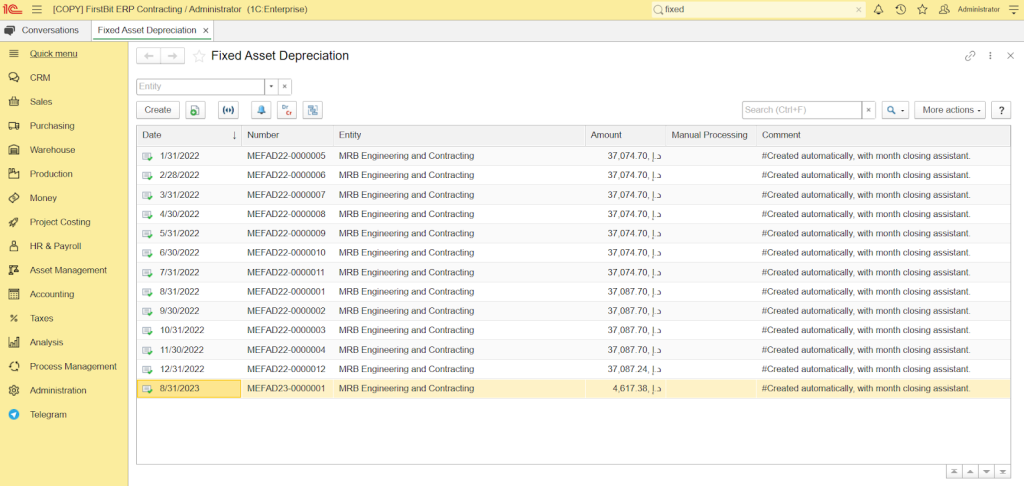Open the Accounting section
The height and width of the screenshot is (486, 1024).
pos(52,294)
